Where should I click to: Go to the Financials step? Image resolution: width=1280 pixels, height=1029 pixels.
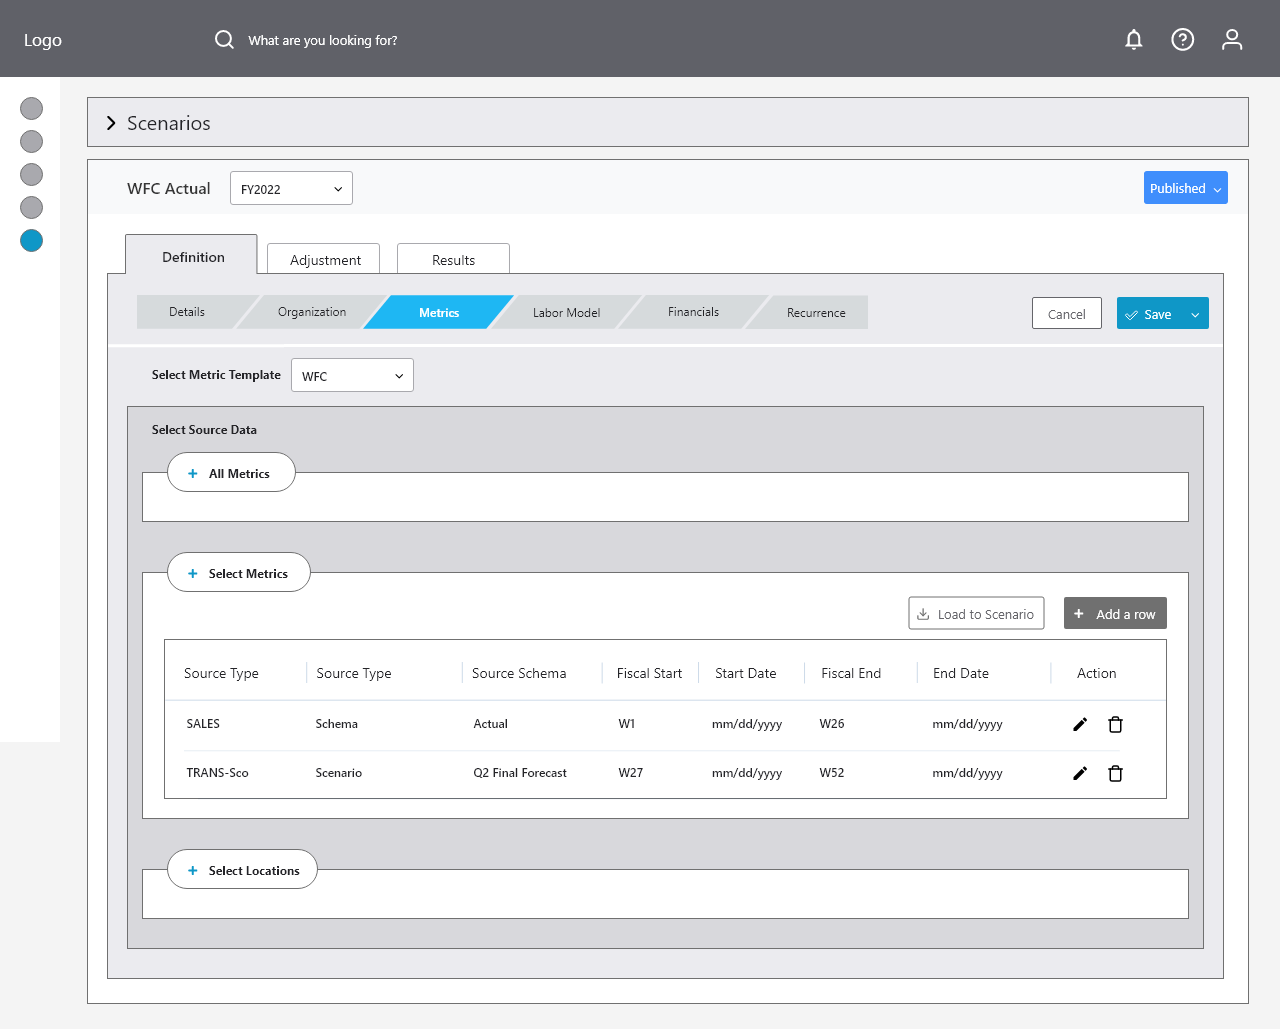coord(693,312)
